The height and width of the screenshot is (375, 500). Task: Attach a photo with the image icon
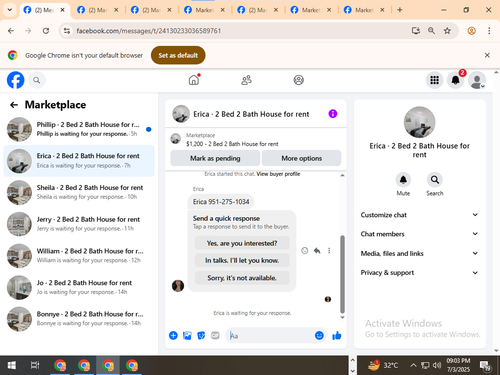pos(187,335)
